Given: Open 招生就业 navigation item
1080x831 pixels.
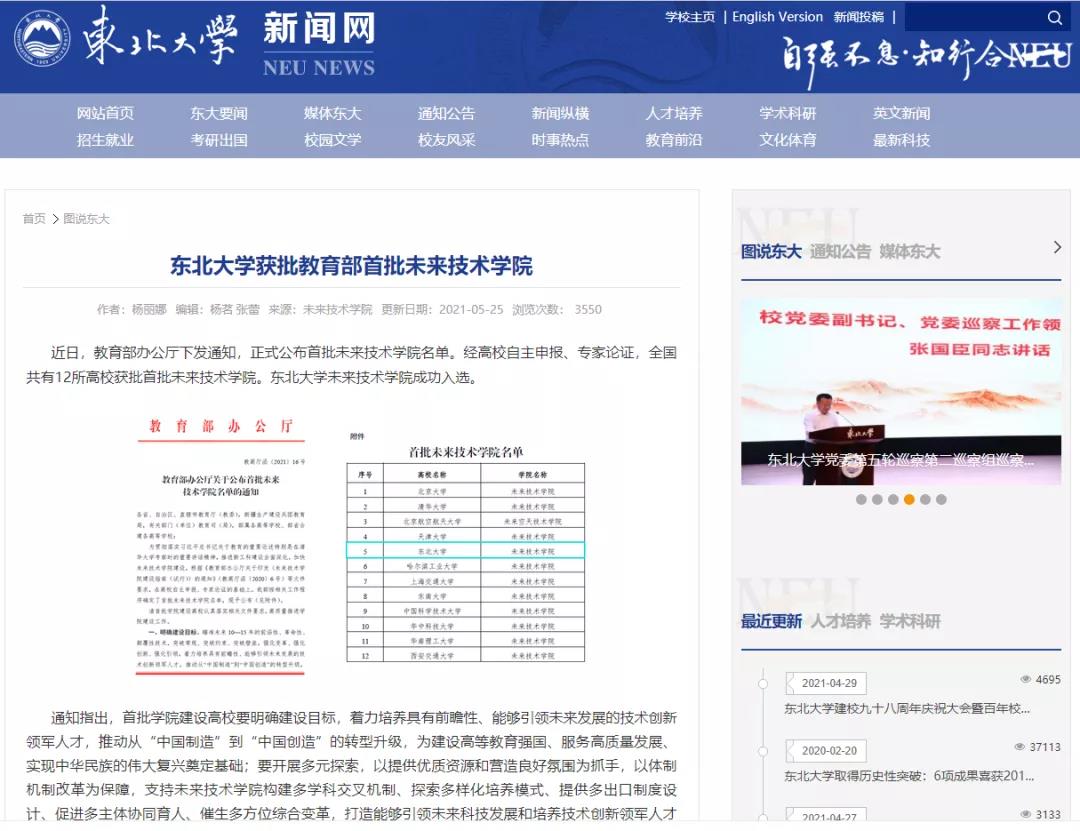Looking at the screenshot, I should pos(105,140).
